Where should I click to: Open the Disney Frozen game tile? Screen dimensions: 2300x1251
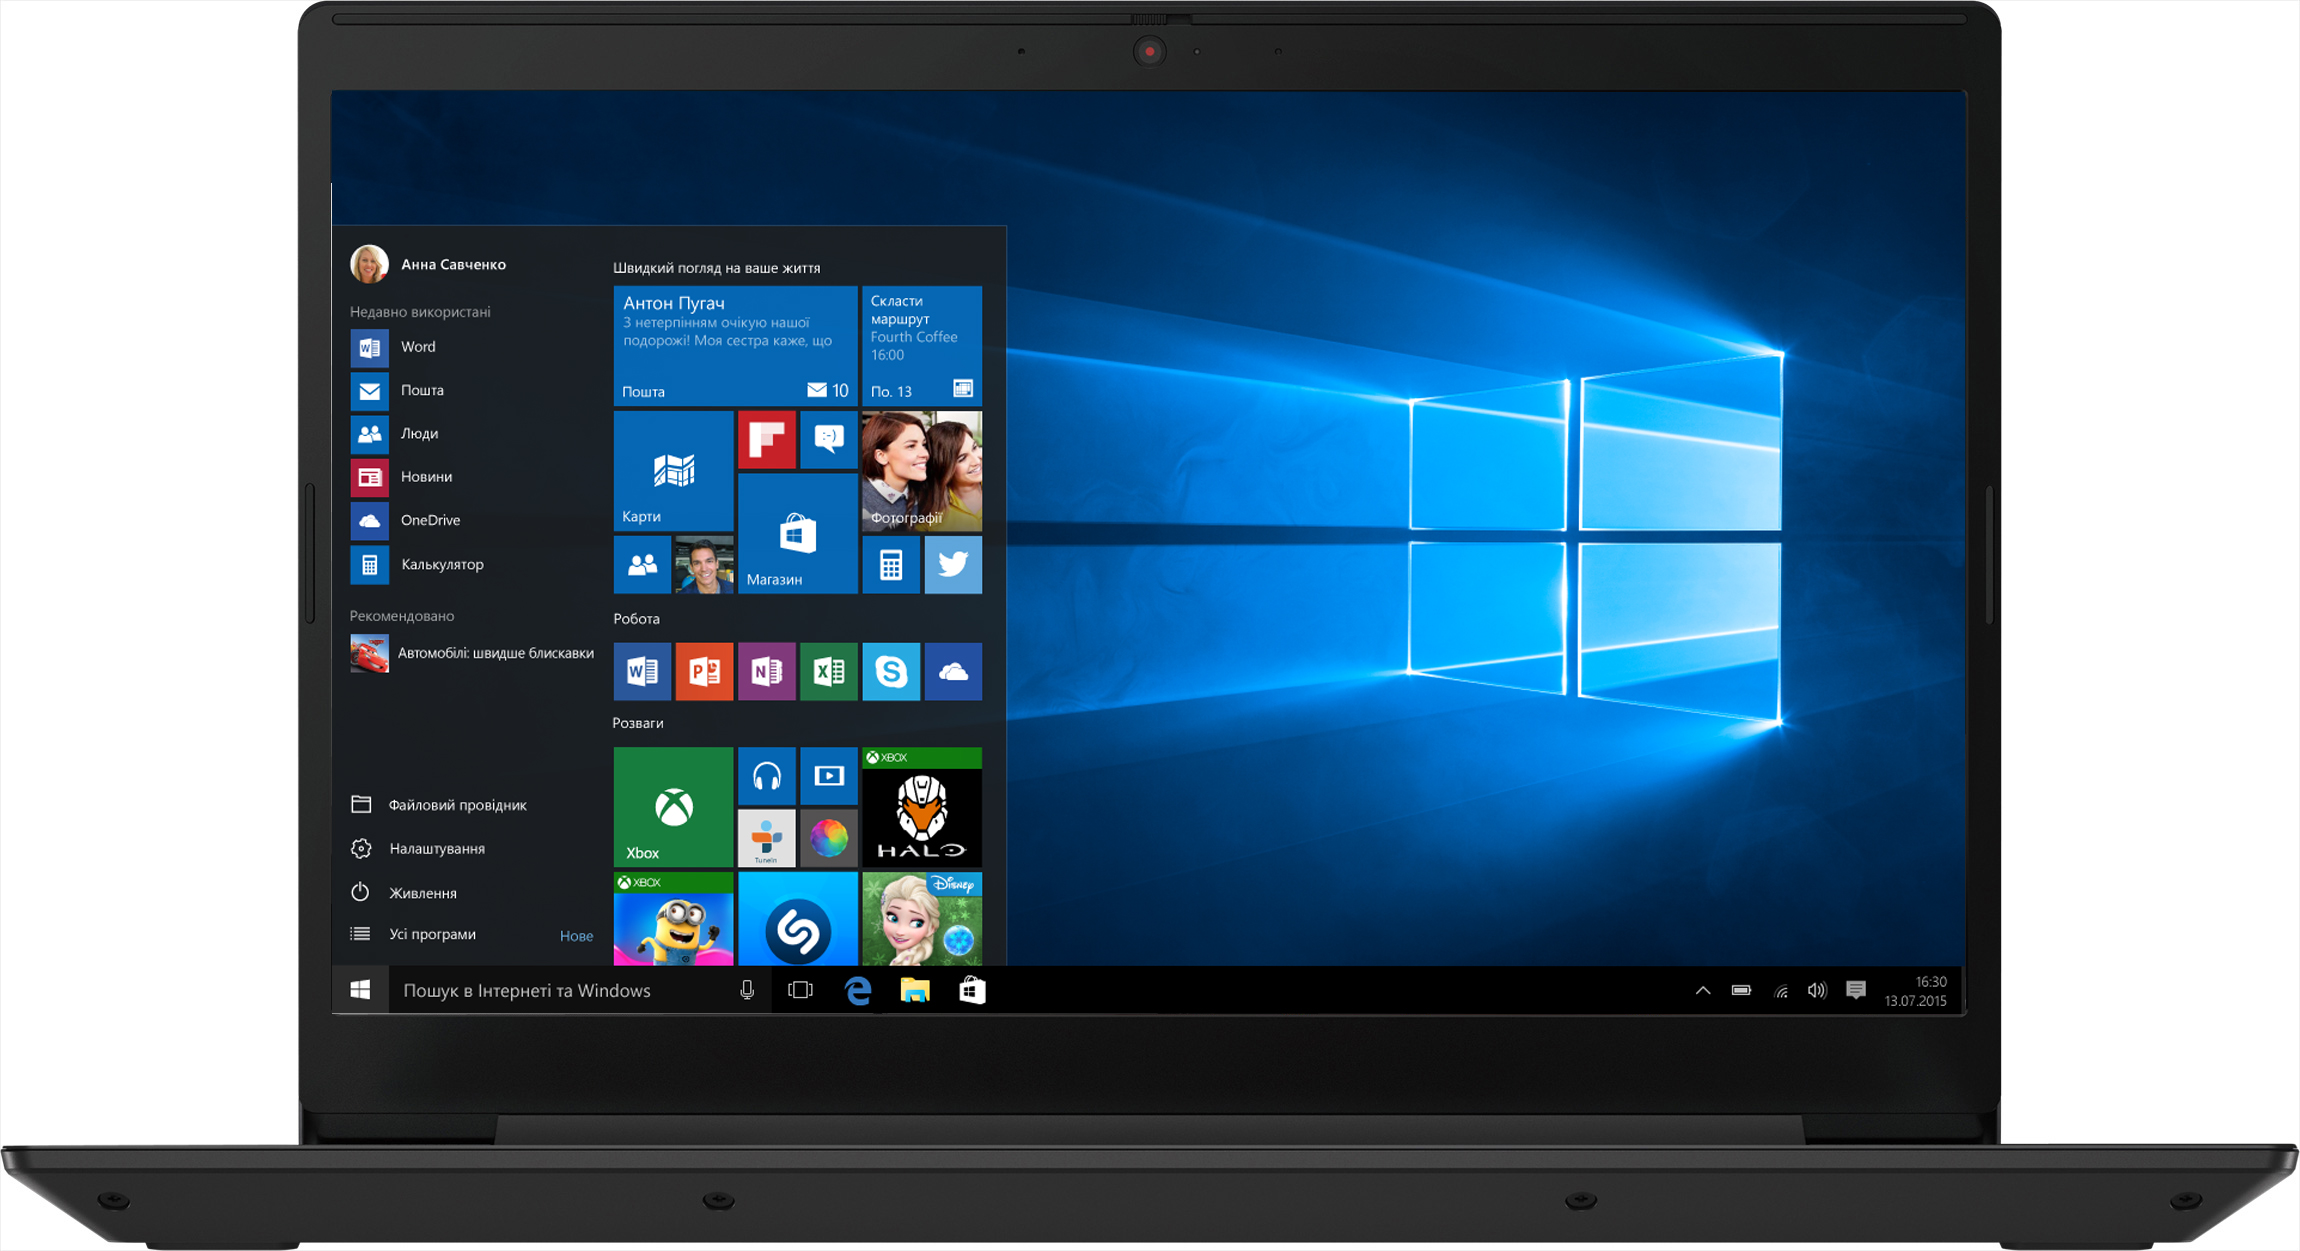tap(922, 918)
